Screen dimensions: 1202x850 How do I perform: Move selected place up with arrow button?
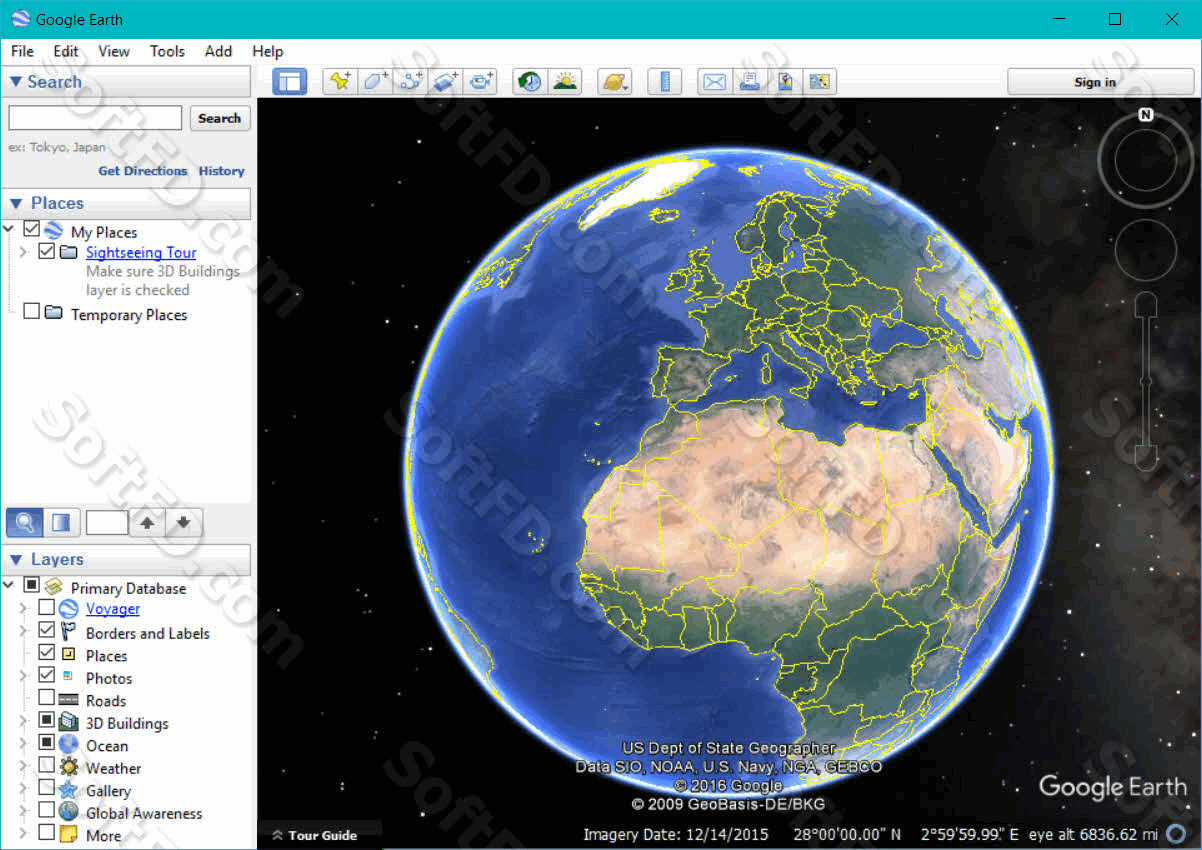tap(147, 522)
